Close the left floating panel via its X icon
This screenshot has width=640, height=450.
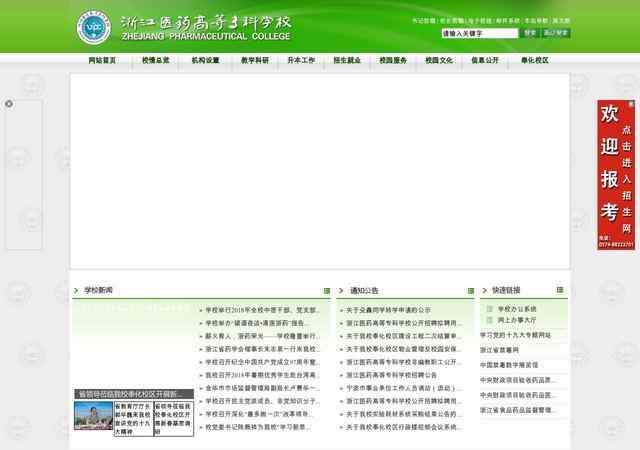[x=9, y=104]
